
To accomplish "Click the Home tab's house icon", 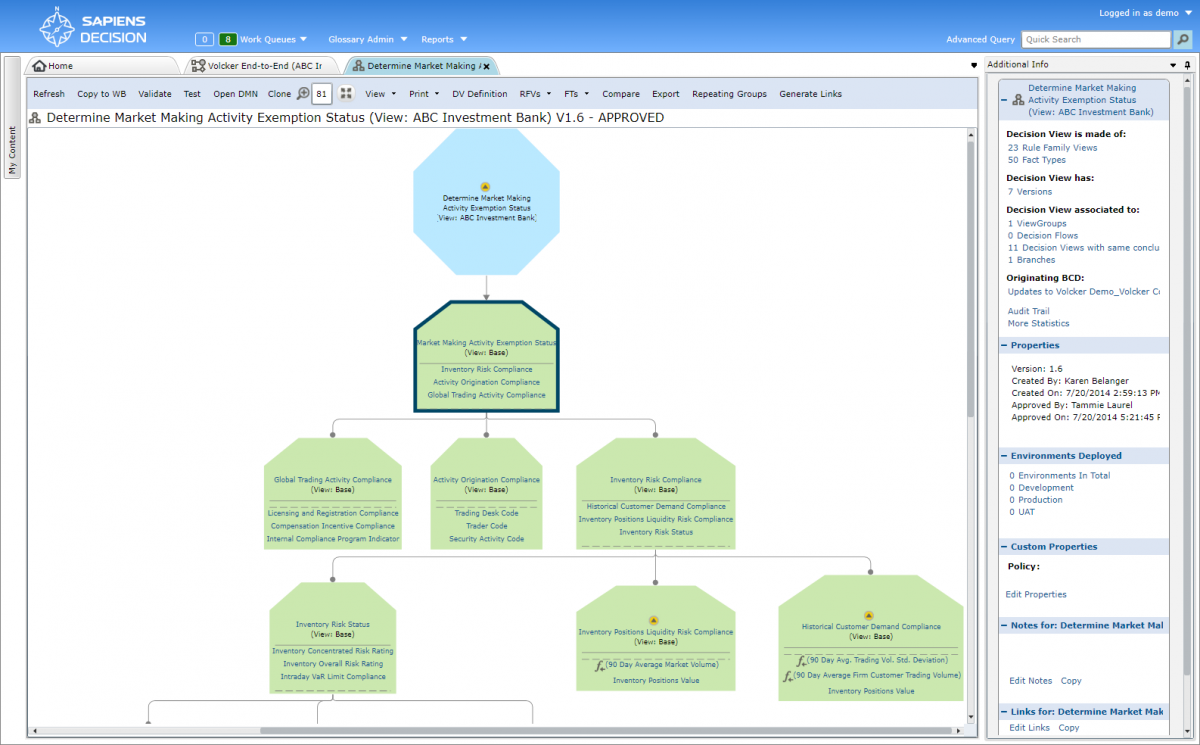I will 39,66.
